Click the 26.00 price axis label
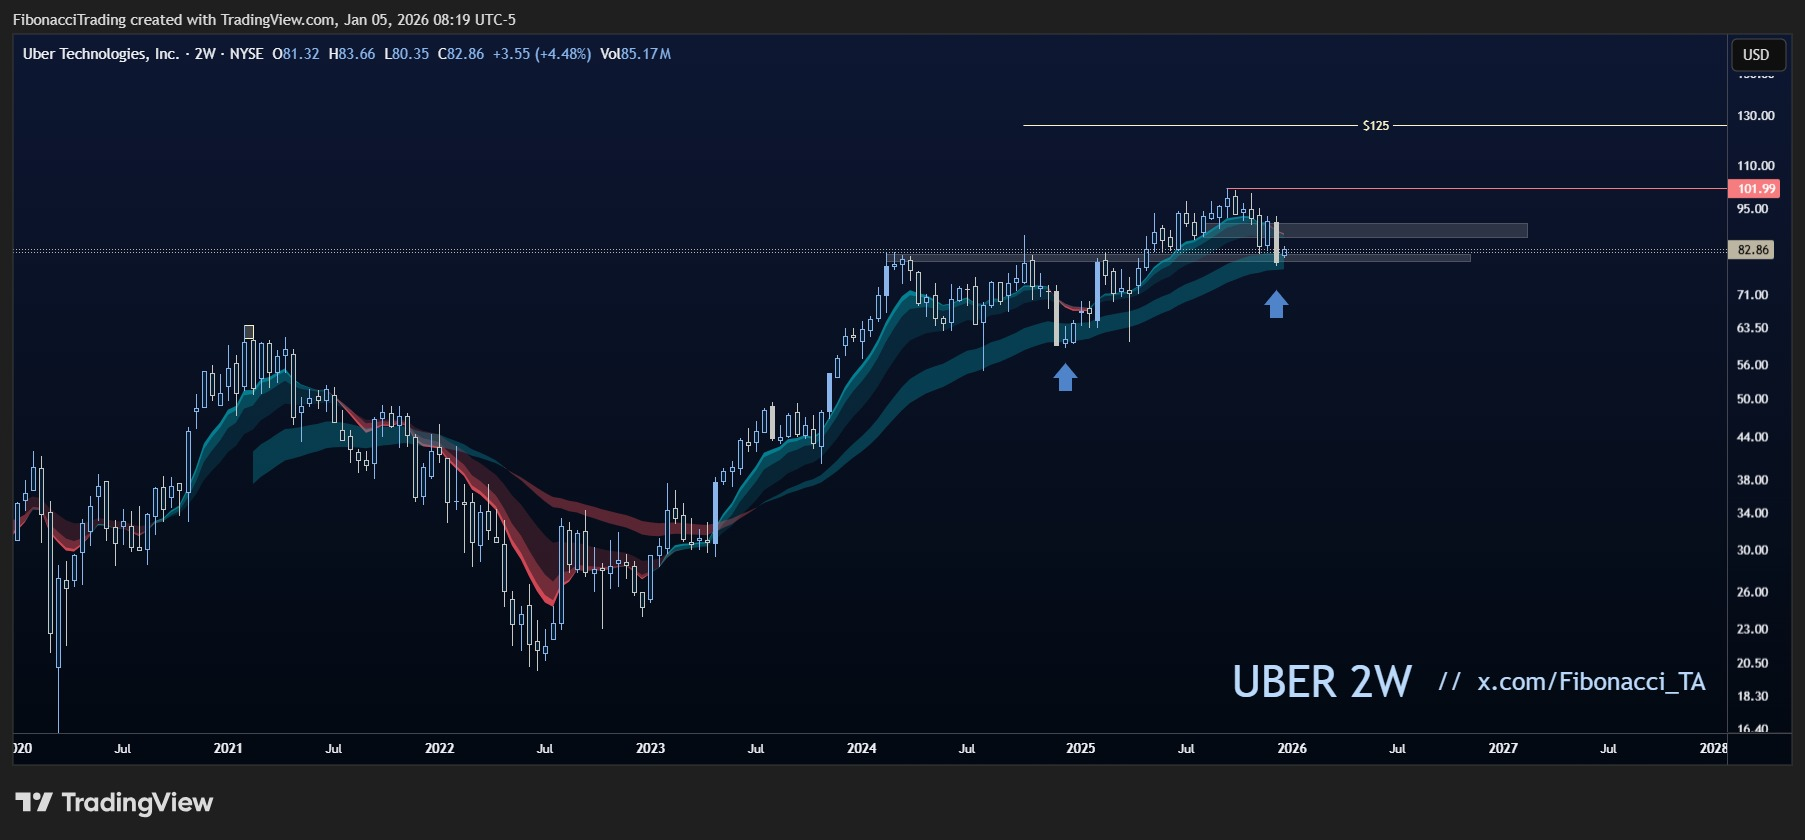Image resolution: width=1805 pixels, height=840 pixels. click(1752, 592)
